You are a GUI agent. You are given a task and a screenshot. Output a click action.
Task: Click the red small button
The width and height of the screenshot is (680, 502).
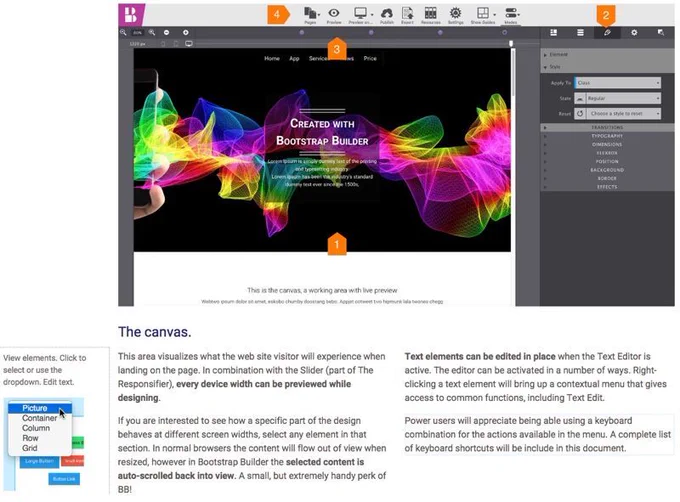(x=73, y=461)
